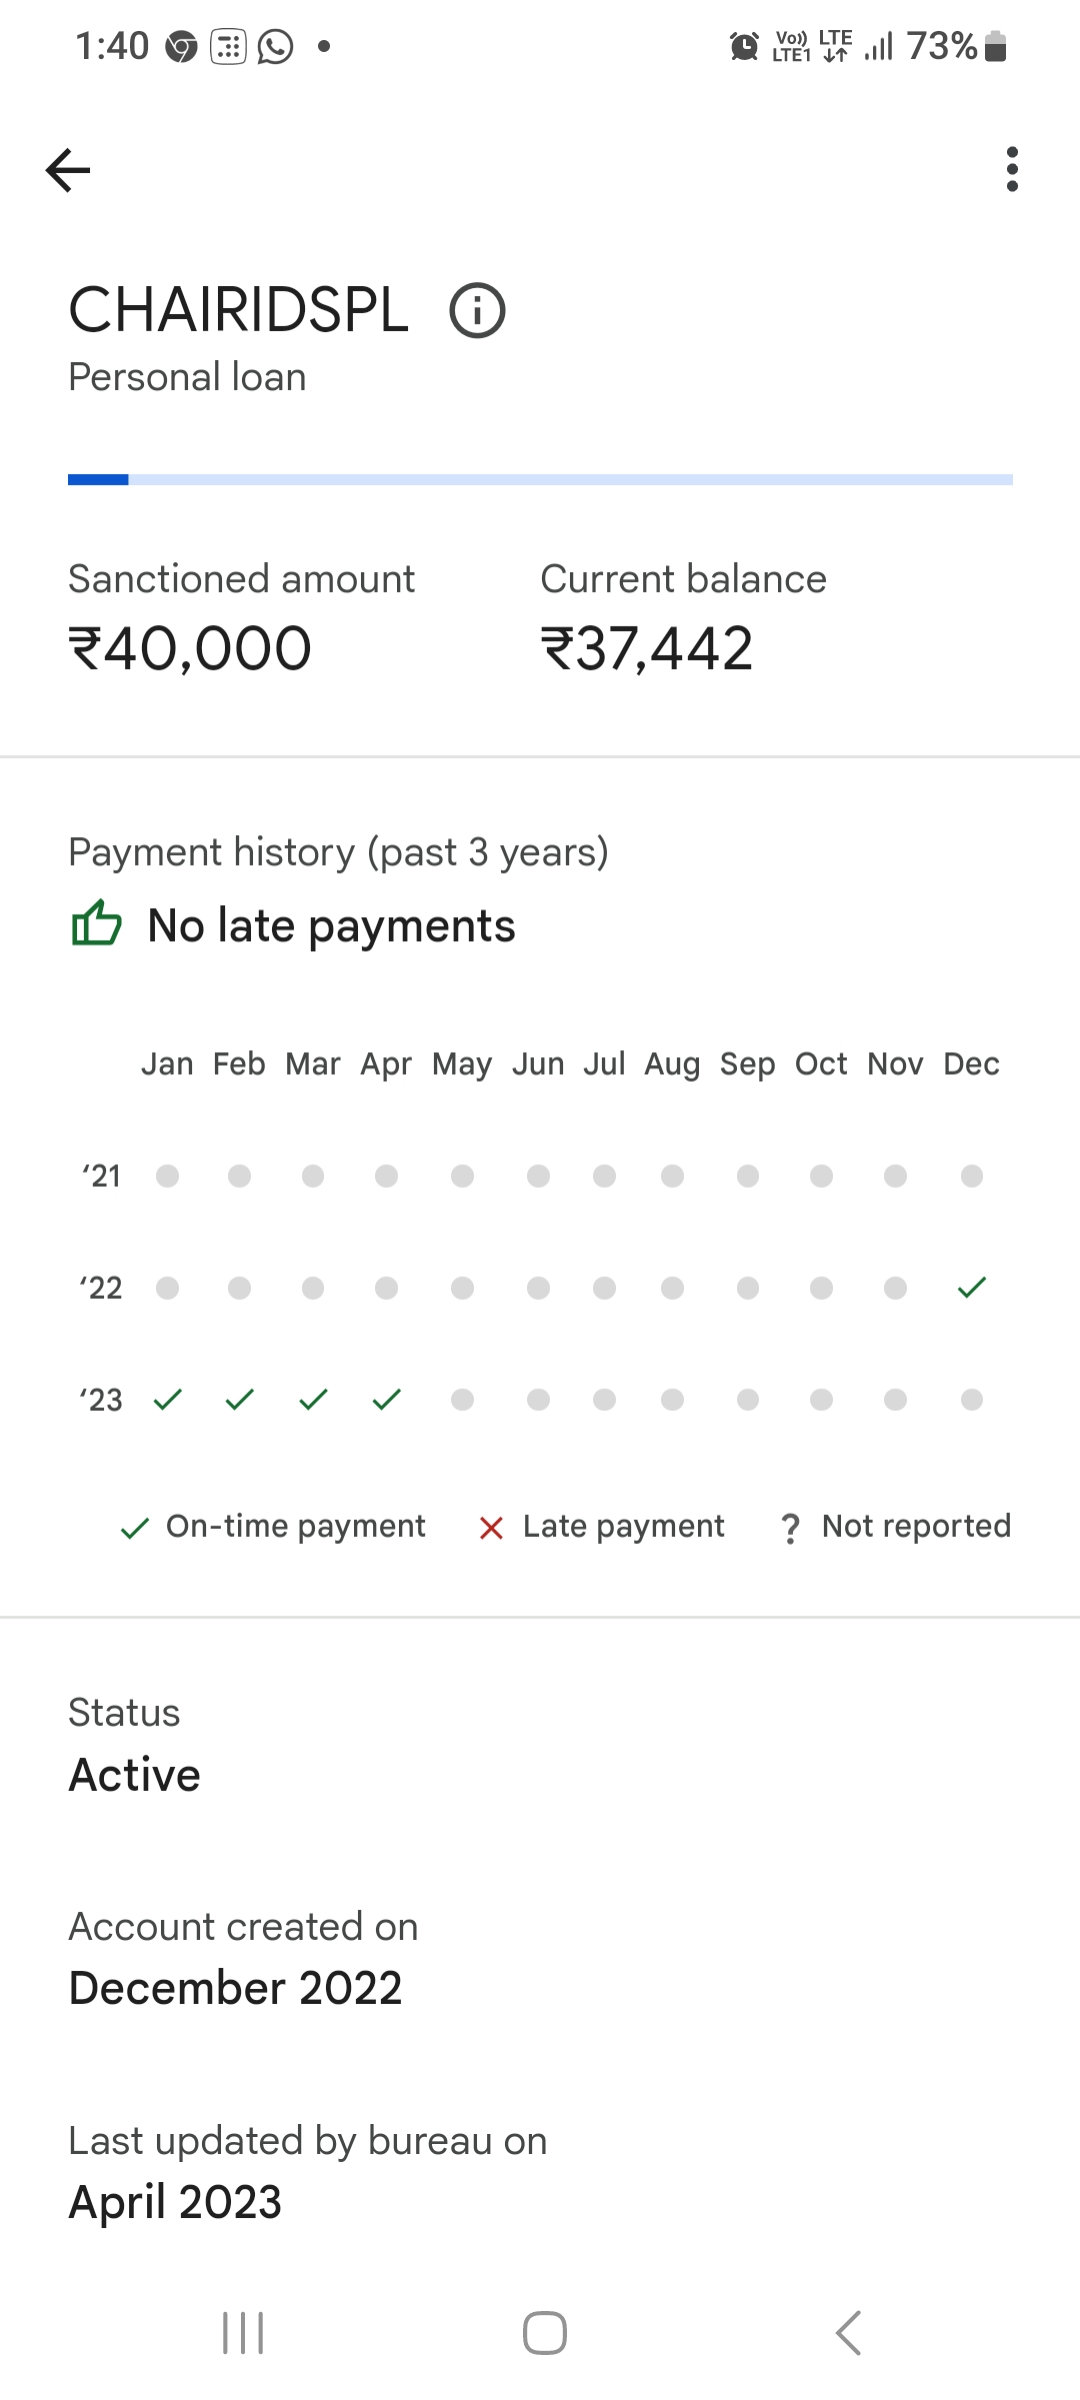Image resolution: width=1080 pixels, height=2400 pixels.
Task: Tap the Not reported question mark
Action: pyautogui.click(x=790, y=1528)
